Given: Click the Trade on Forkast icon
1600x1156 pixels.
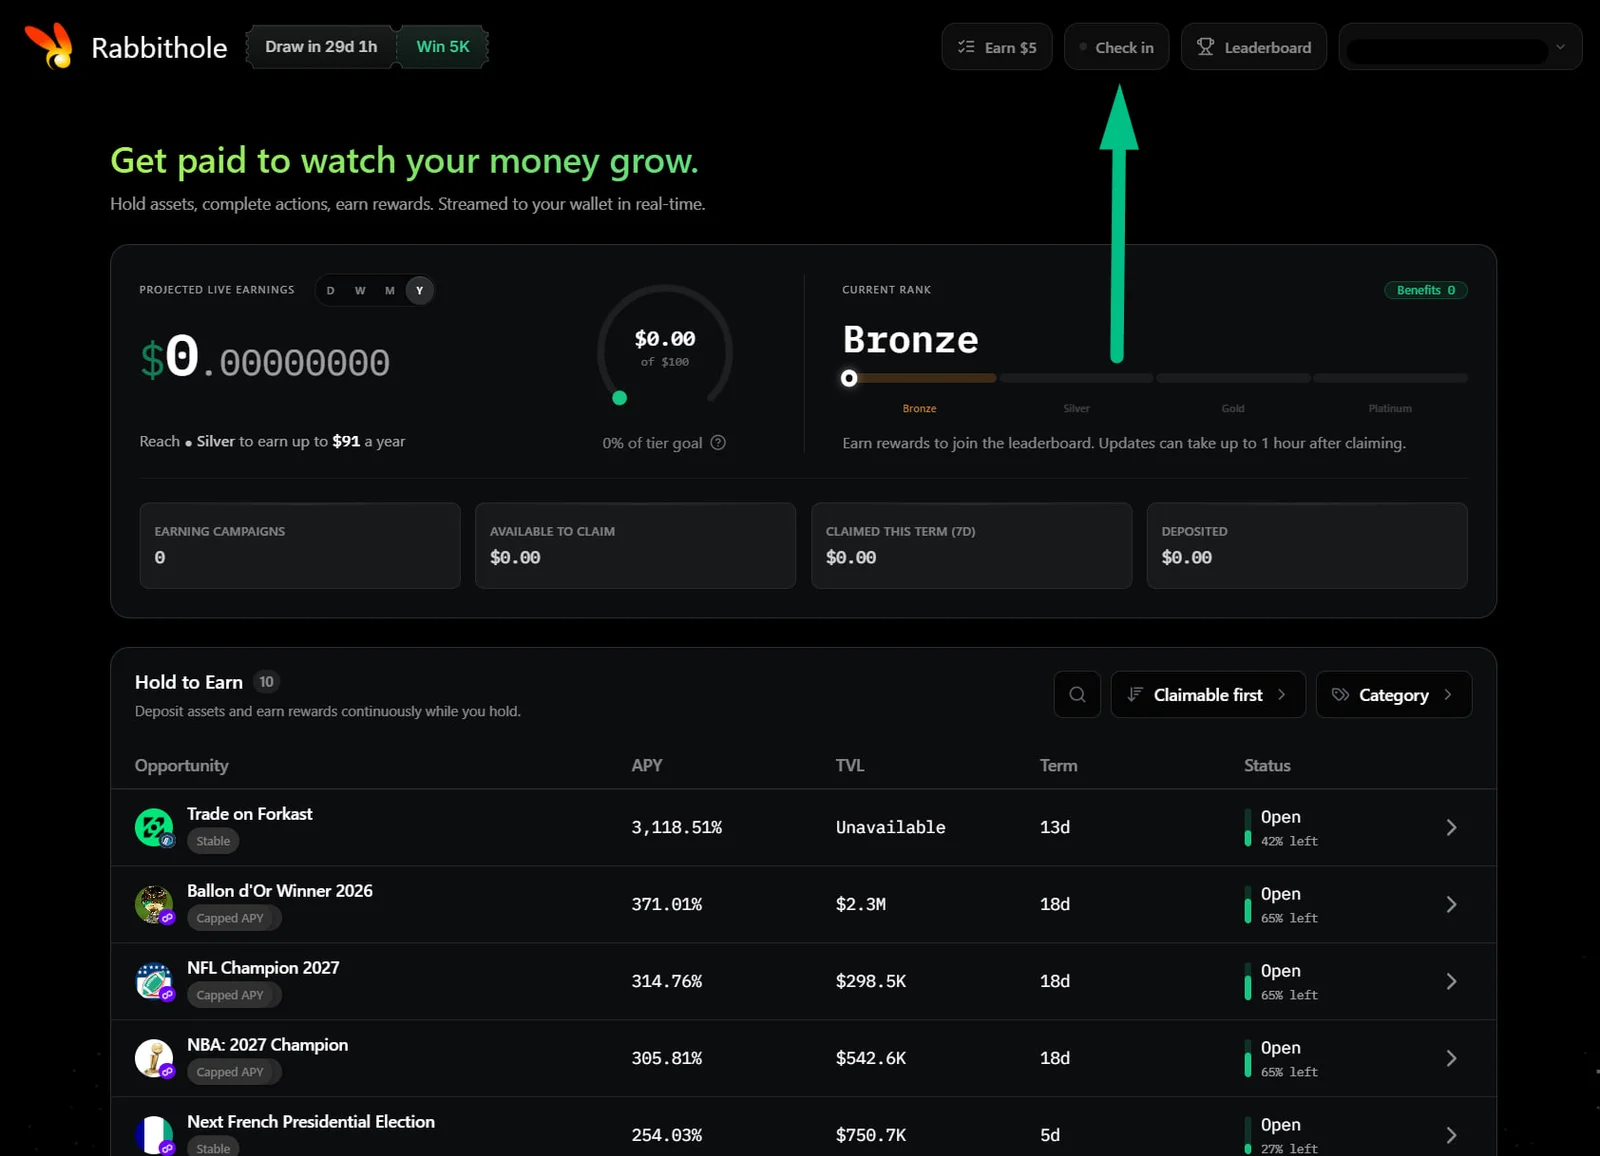Looking at the screenshot, I should [x=154, y=828].
